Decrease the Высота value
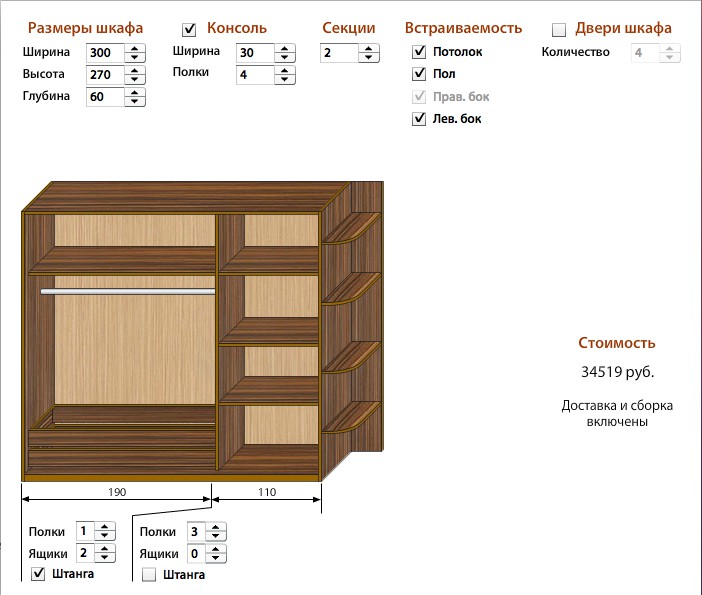702x595 pixels. tap(134, 79)
